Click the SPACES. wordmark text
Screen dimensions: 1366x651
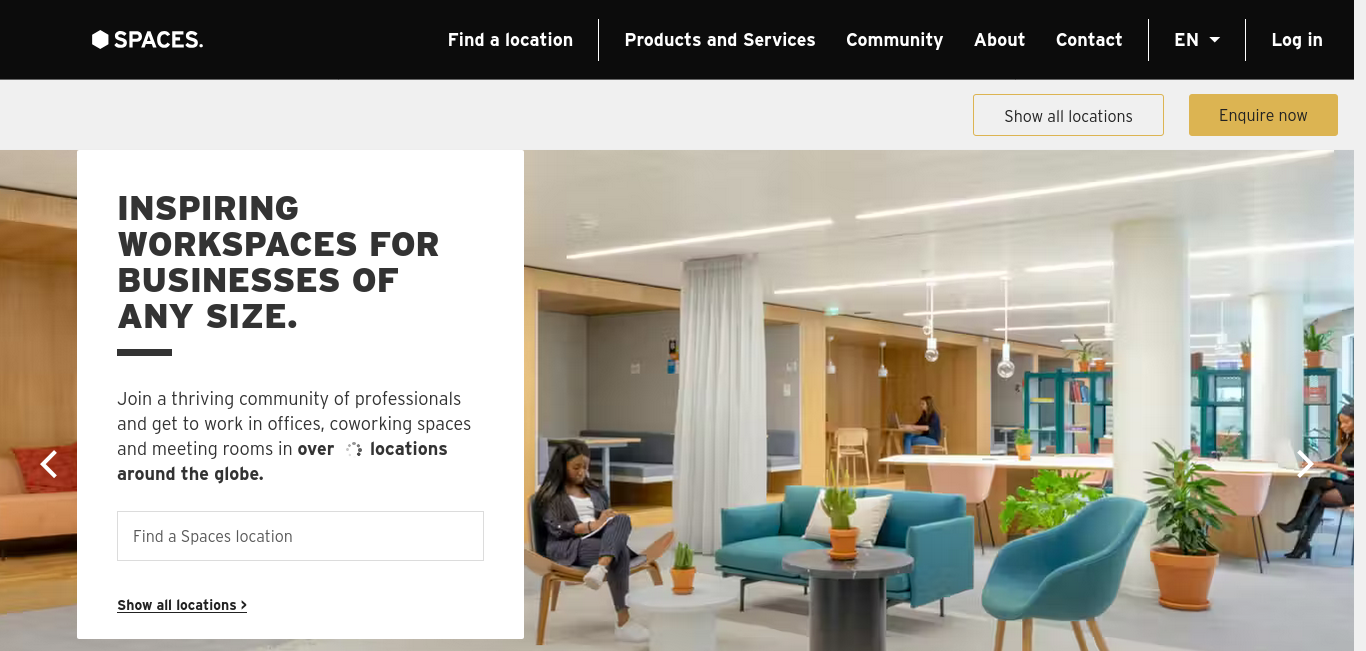click(x=158, y=40)
